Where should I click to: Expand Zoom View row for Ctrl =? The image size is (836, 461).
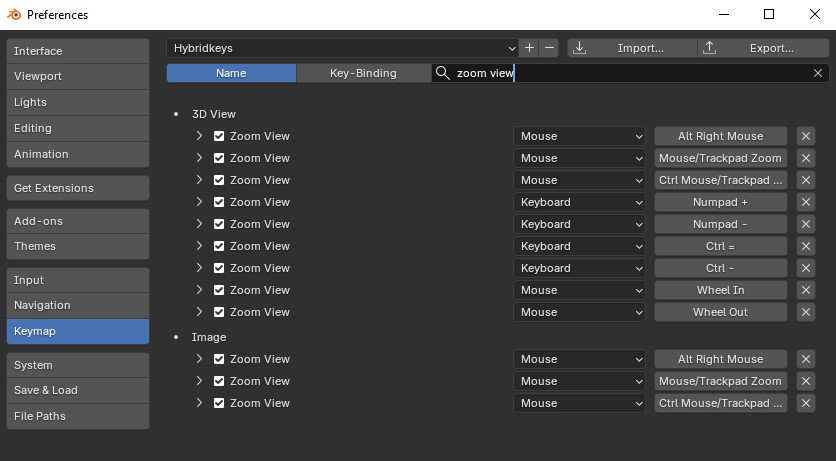point(199,246)
